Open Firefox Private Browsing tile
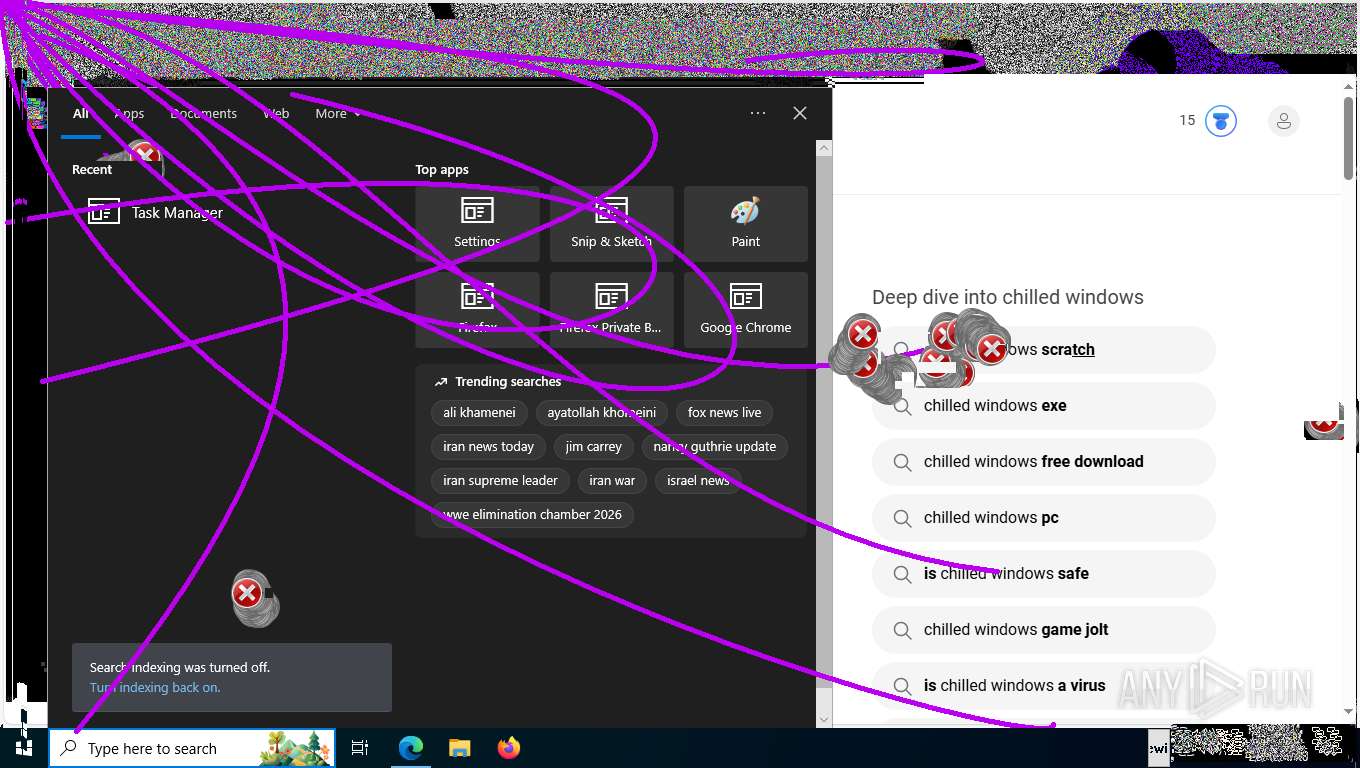Viewport: 1360px width, 768px height. tap(611, 309)
